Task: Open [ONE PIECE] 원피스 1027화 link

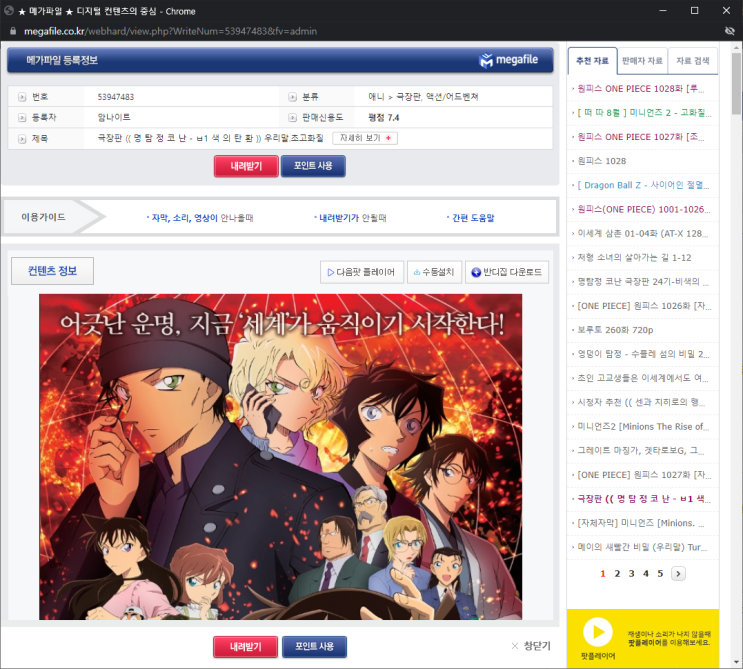Action: [x=644, y=475]
